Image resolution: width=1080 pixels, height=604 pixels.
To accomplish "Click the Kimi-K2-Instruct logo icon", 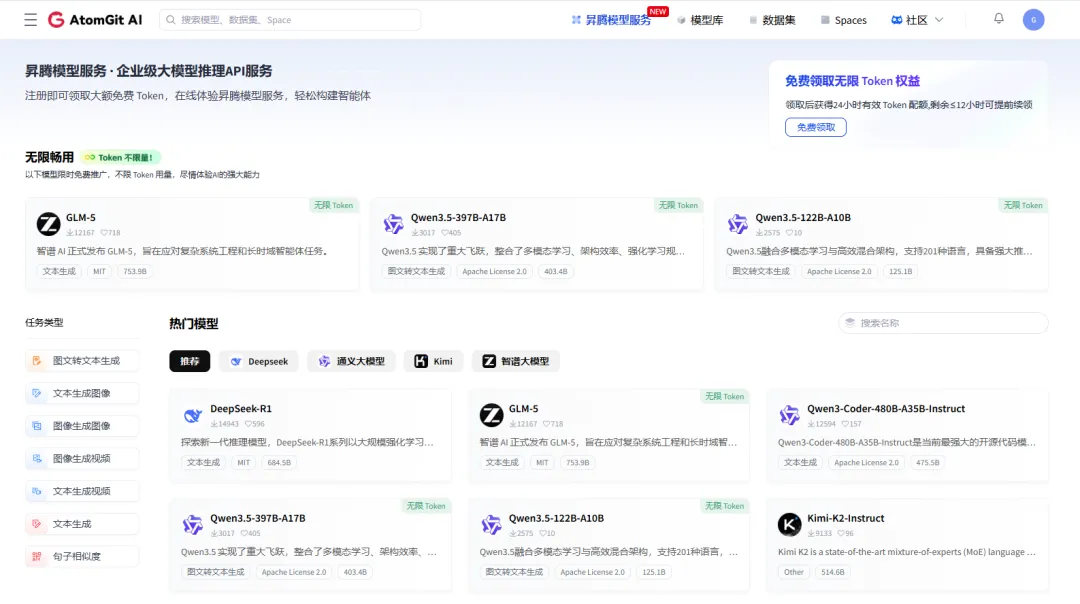I will point(789,525).
